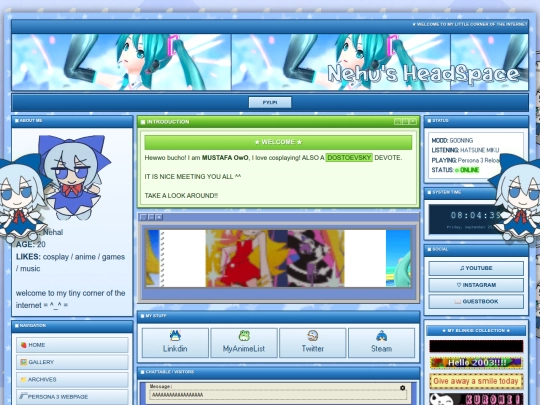Screen dimensions: 540x405
Task: Click the PYLPI button in the top bar
Action: click(x=270, y=102)
